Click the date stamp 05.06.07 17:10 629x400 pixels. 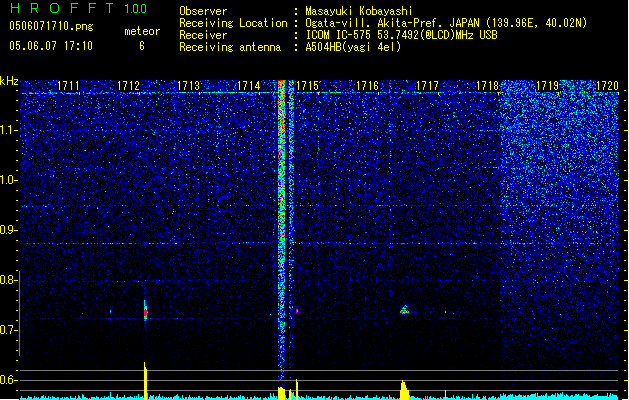pyautogui.click(x=51, y=46)
